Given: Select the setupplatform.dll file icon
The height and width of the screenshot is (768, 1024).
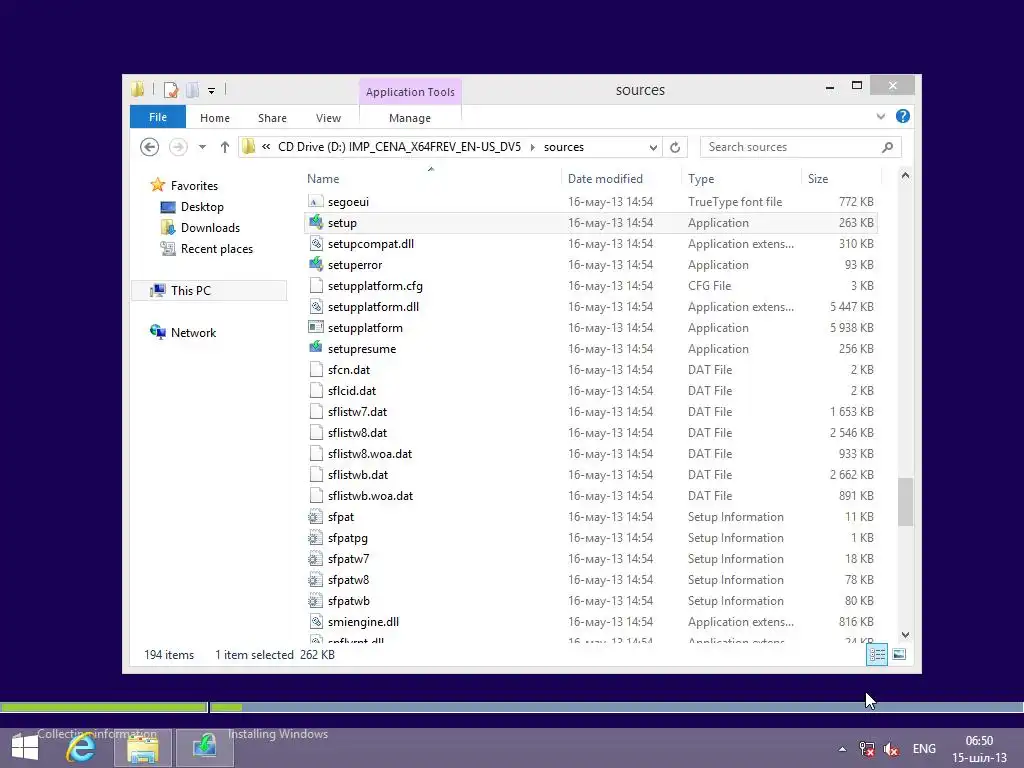Looking at the screenshot, I should (316, 306).
